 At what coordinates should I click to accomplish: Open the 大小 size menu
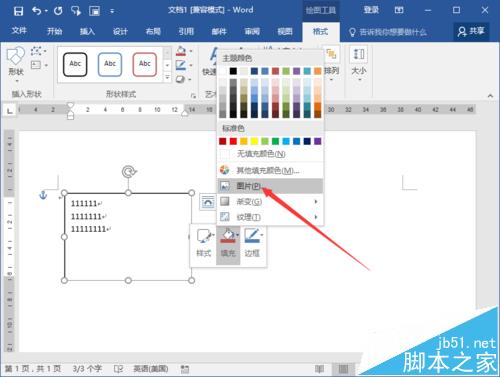359,64
